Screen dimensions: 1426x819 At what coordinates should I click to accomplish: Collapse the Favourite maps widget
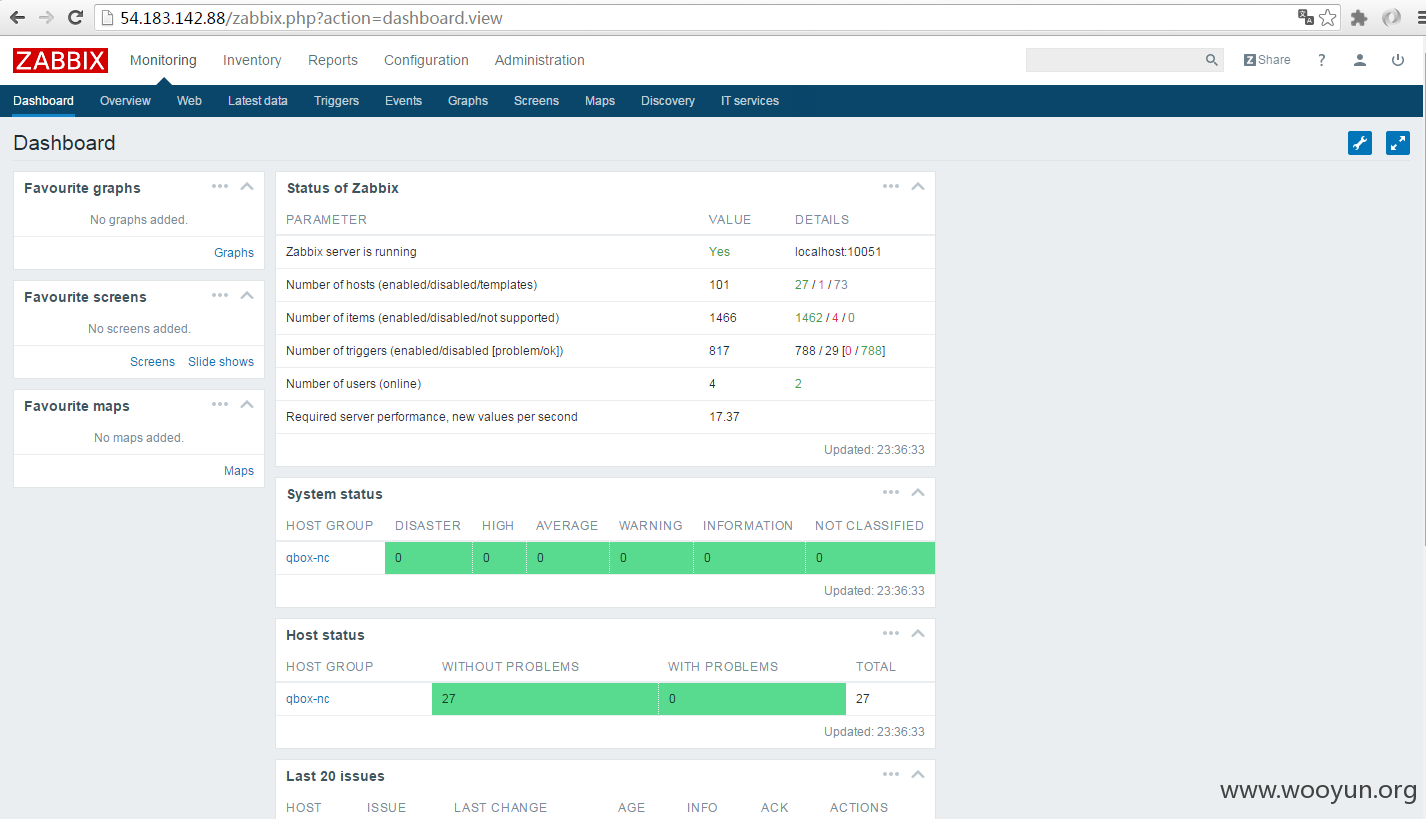click(x=247, y=404)
